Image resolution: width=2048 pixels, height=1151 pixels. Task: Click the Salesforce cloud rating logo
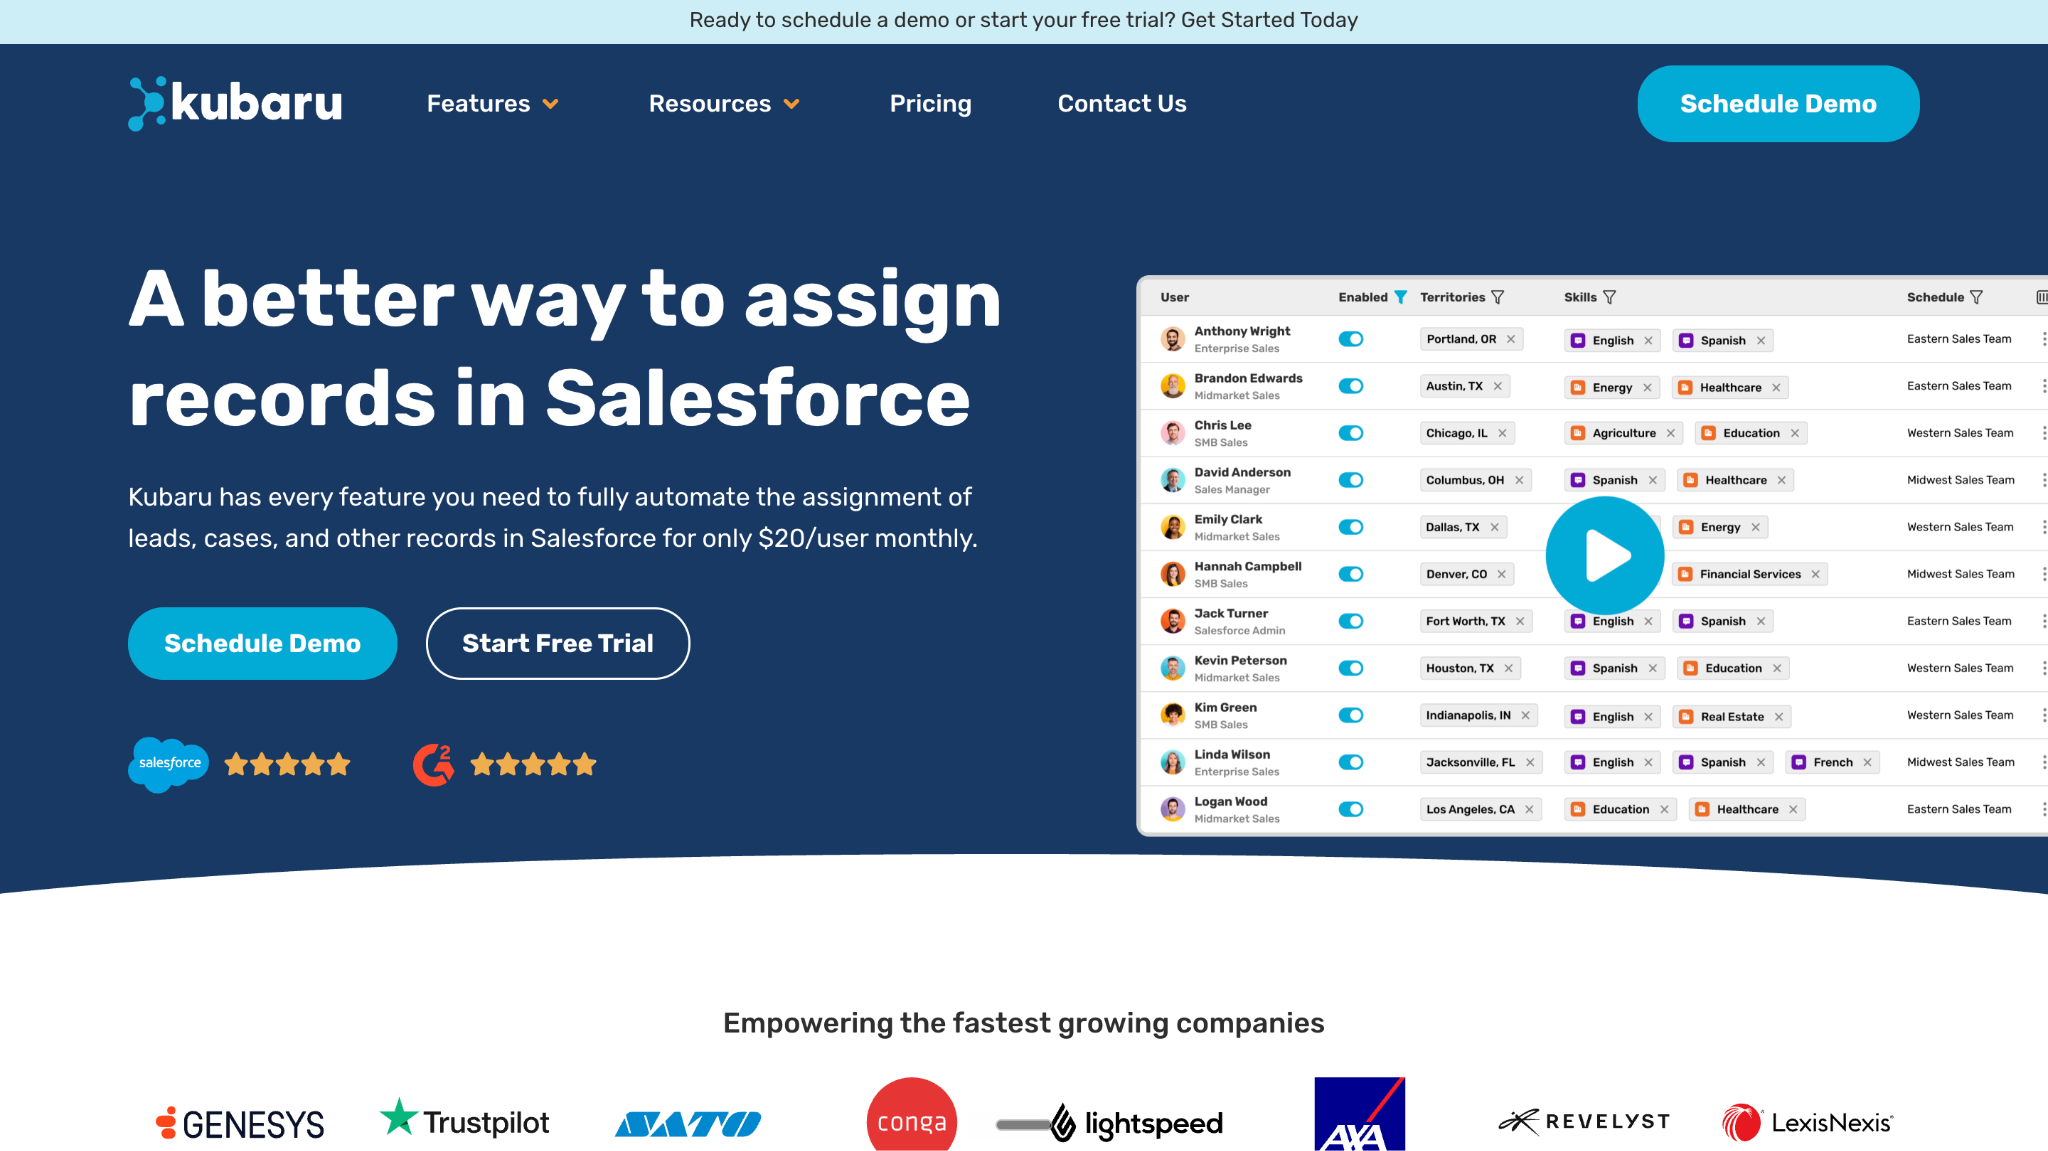coord(168,764)
